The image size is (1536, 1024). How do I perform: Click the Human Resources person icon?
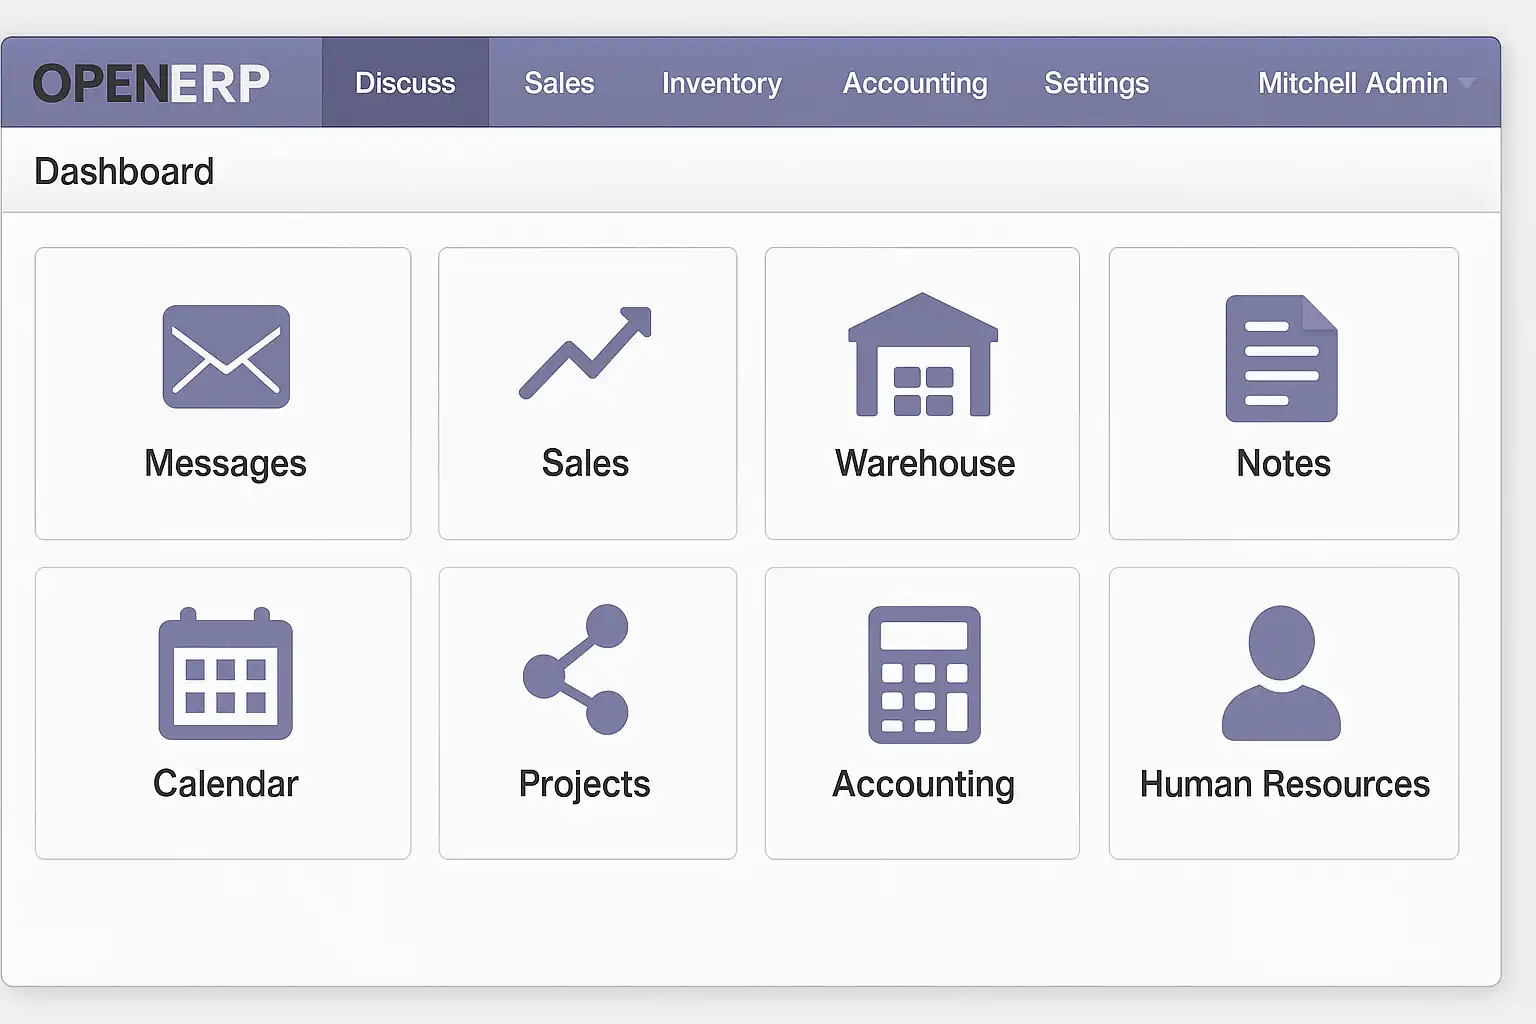(1281, 673)
